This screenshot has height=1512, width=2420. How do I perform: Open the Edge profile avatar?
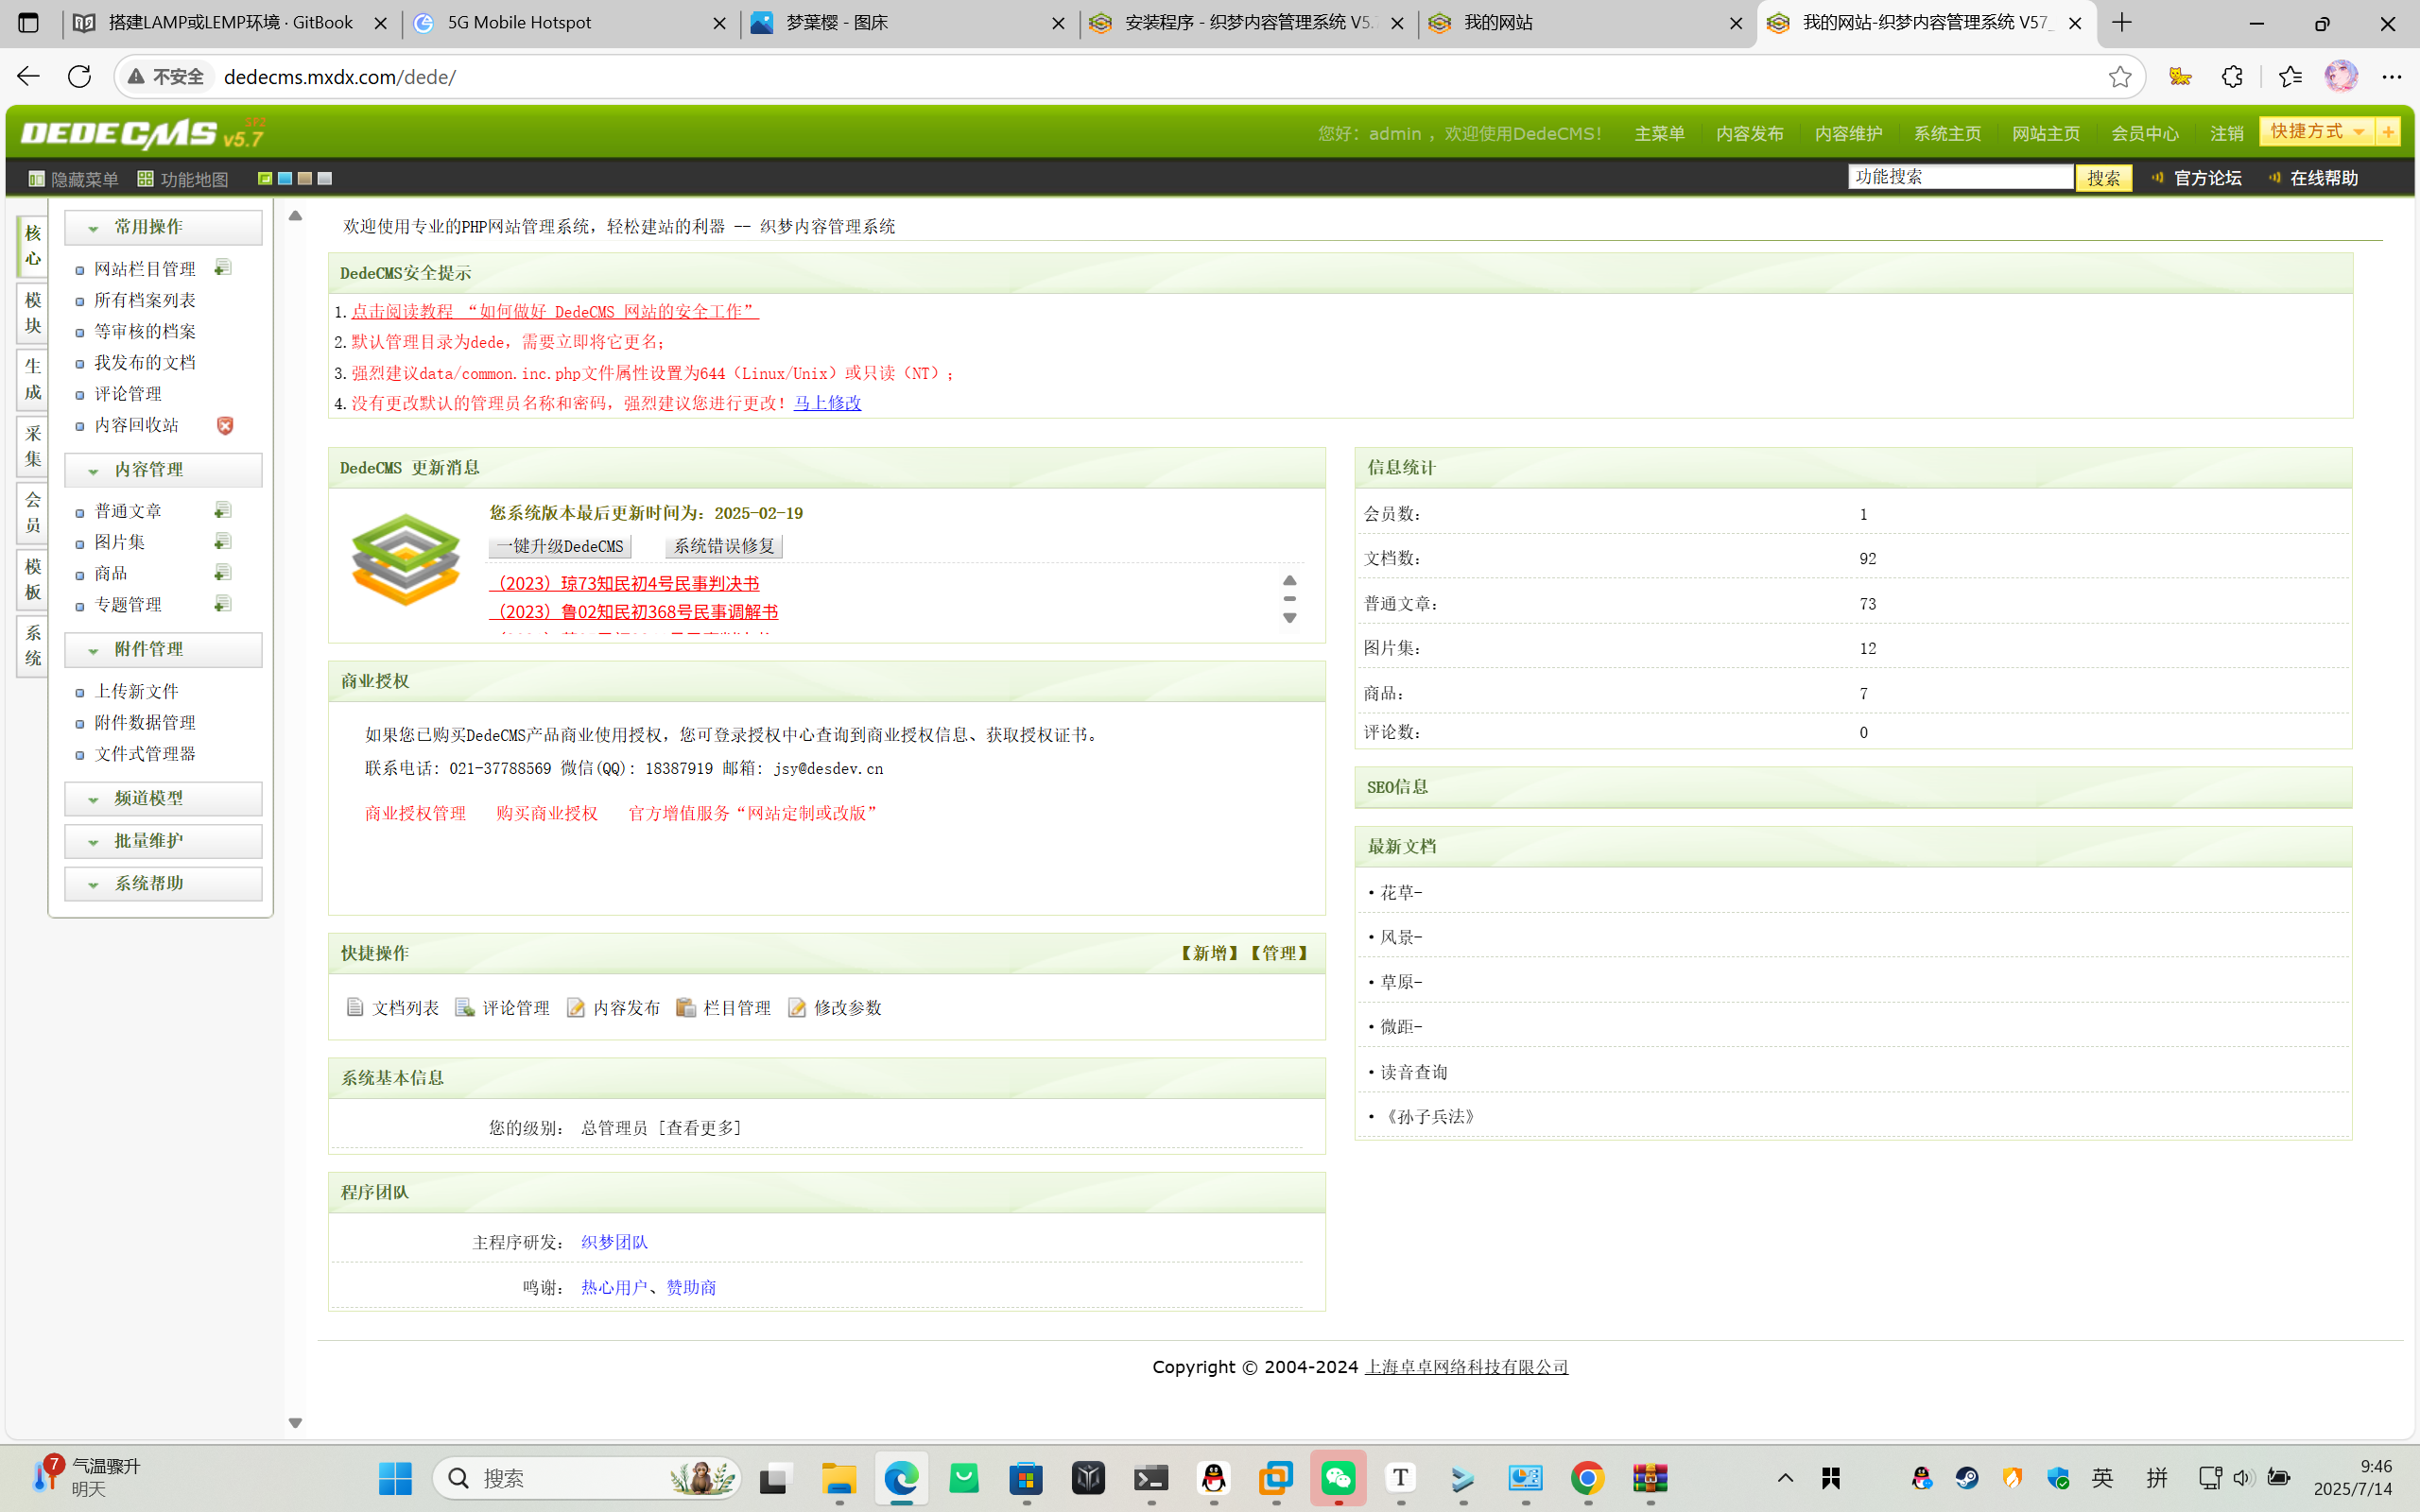tap(2341, 76)
